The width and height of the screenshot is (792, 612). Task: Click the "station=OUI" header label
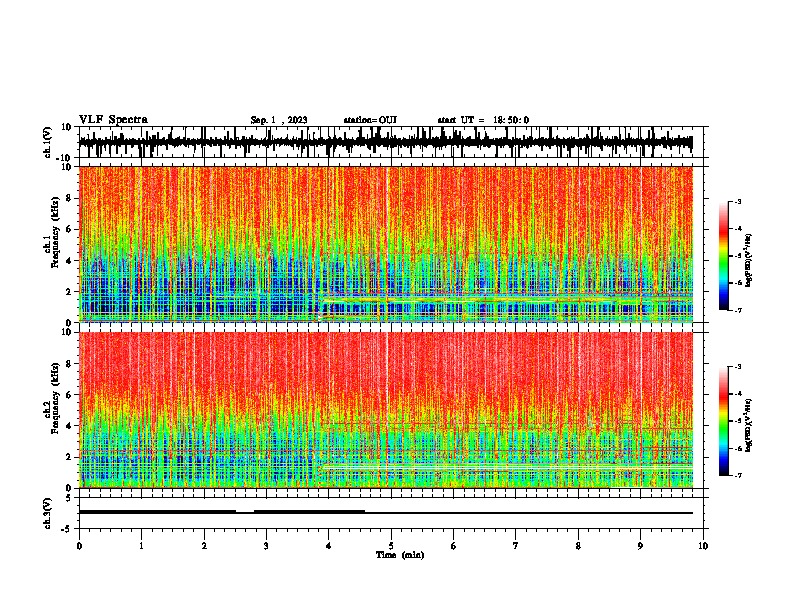370,120
